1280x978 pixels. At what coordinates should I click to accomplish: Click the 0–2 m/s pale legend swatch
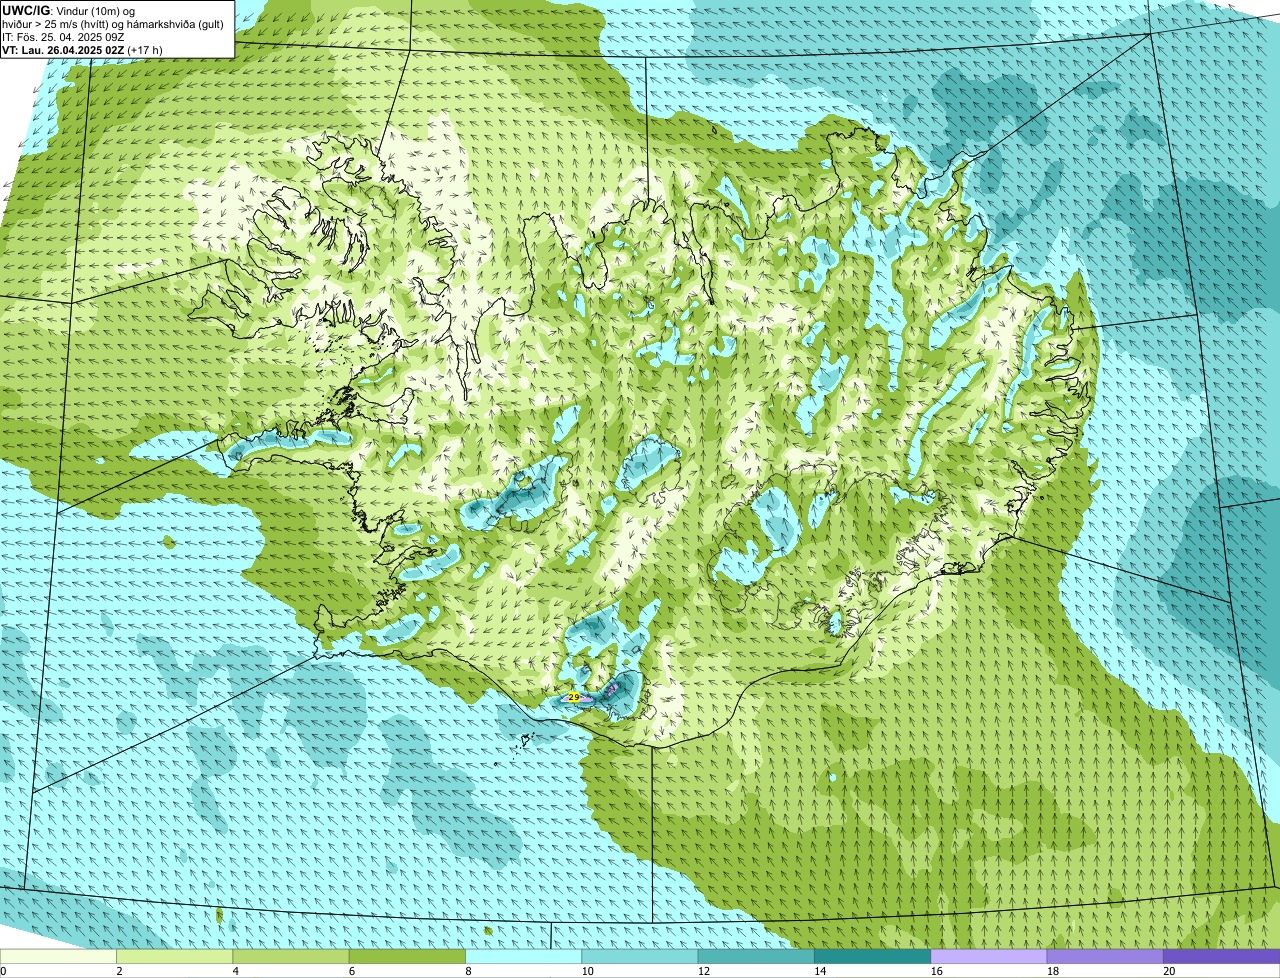coord(58,957)
